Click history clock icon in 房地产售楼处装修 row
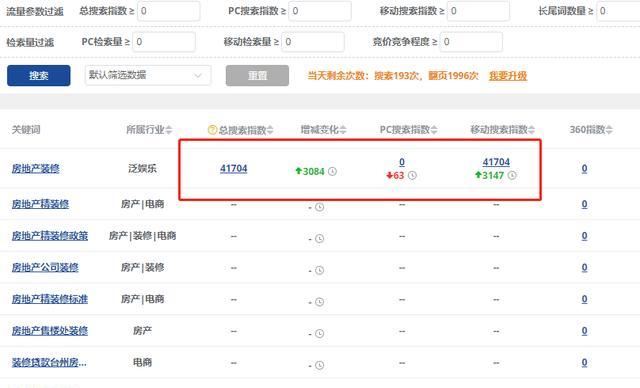640x388 pixels. click(320, 334)
